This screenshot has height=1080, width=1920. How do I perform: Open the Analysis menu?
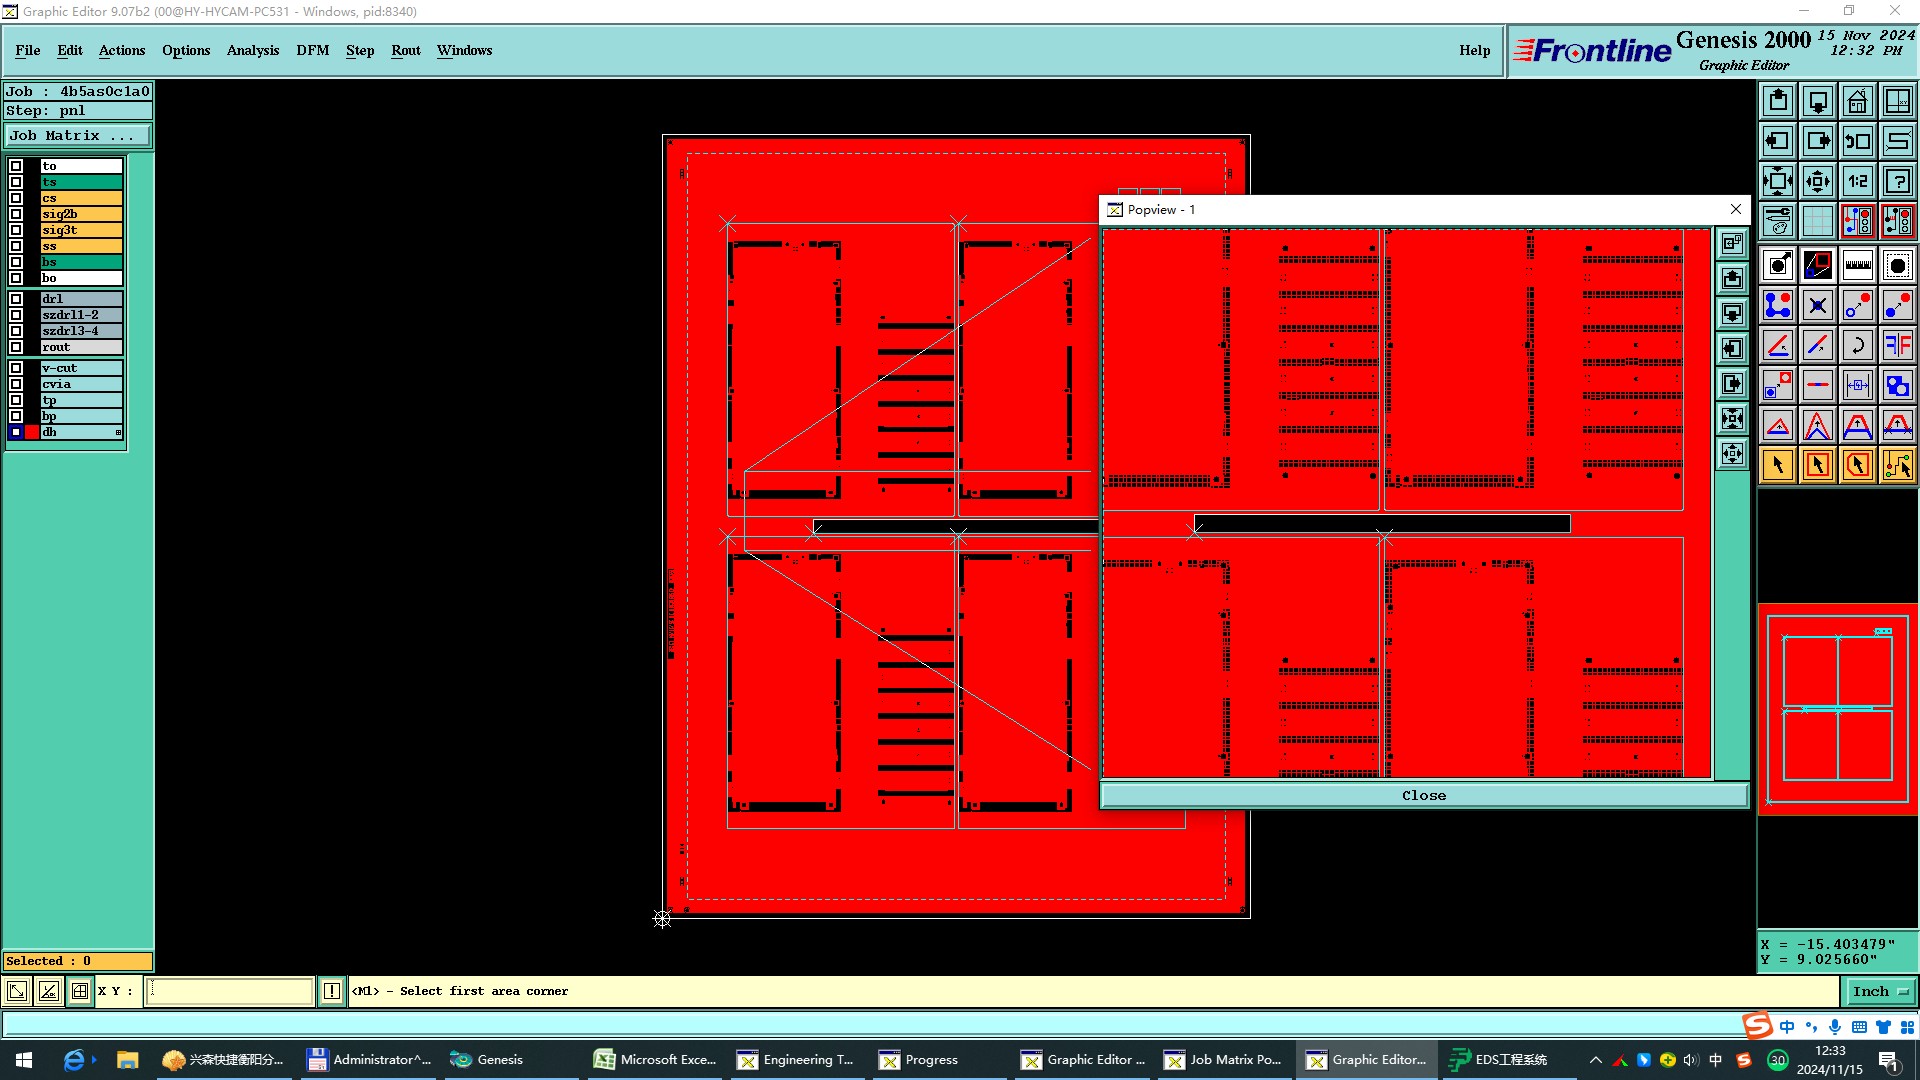point(252,50)
